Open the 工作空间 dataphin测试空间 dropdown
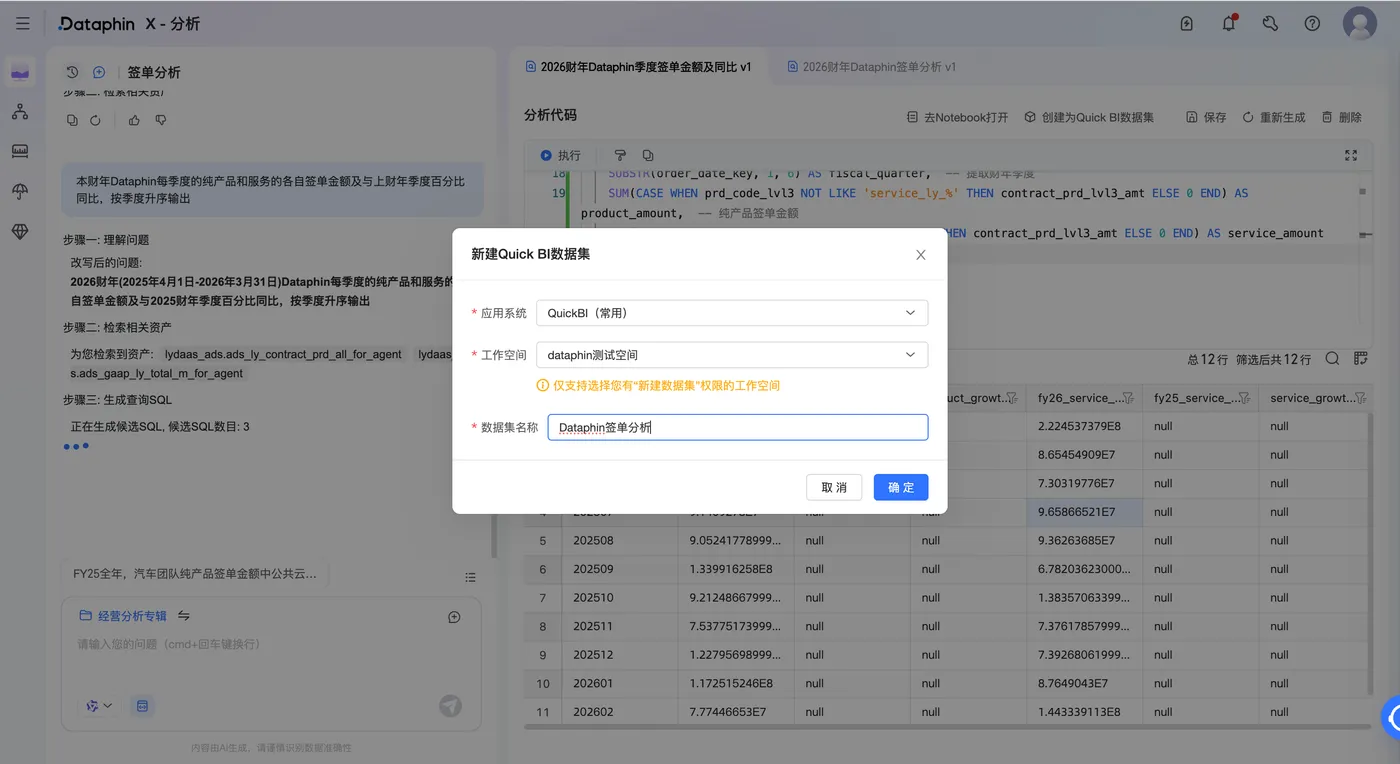This screenshot has width=1400, height=764. pyautogui.click(x=732, y=355)
